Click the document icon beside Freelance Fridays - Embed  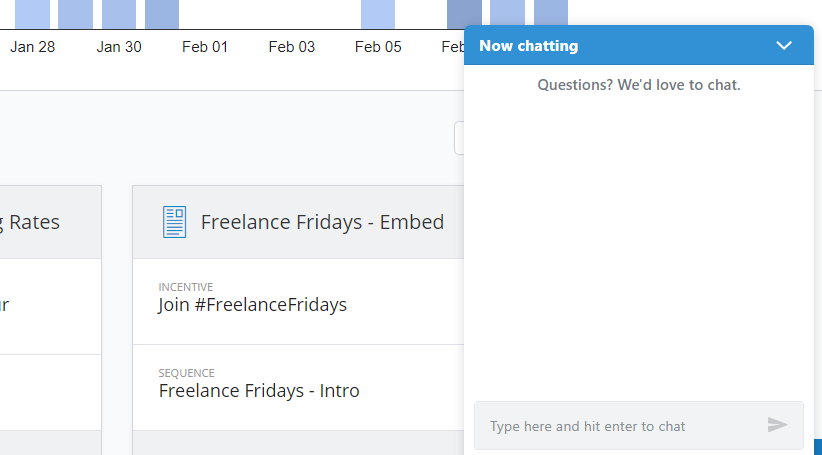pyautogui.click(x=174, y=222)
